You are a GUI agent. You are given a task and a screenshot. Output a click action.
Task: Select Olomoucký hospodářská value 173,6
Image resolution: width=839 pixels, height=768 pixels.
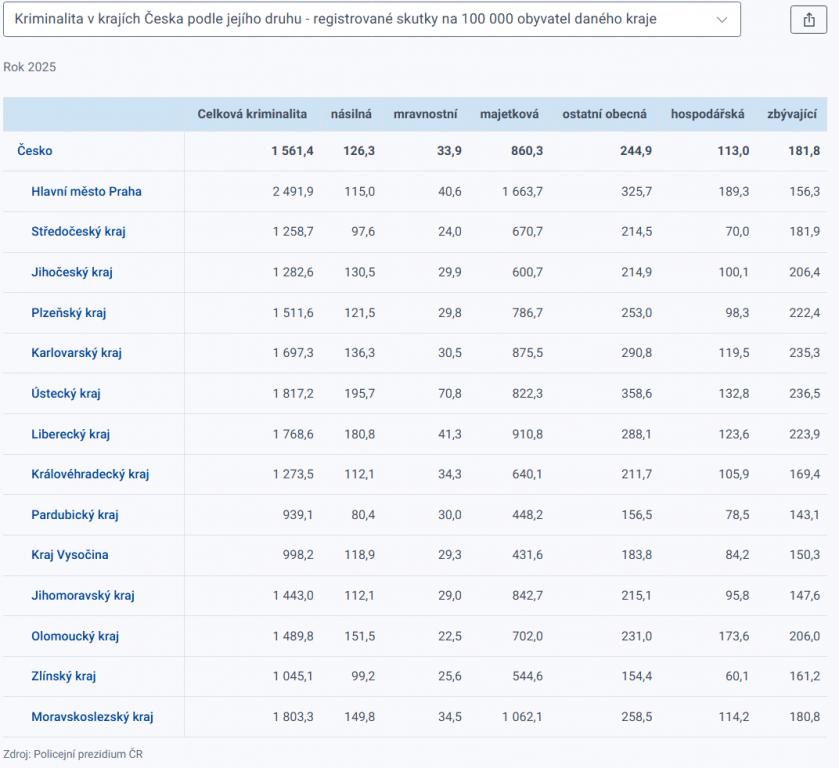pyautogui.click(x=734, y=636)
